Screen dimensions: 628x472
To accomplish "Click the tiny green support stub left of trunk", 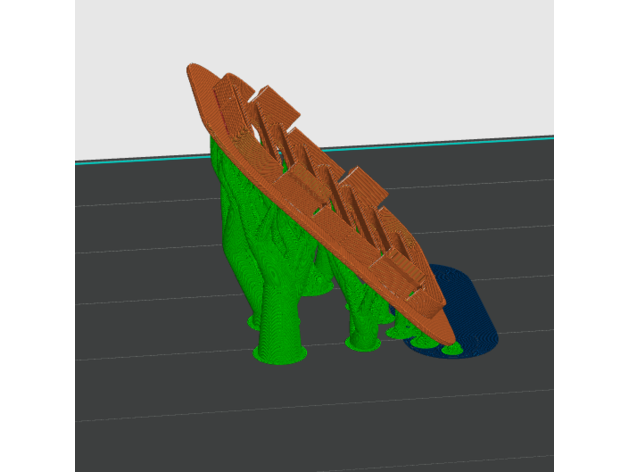I will (x=250, y=322).
